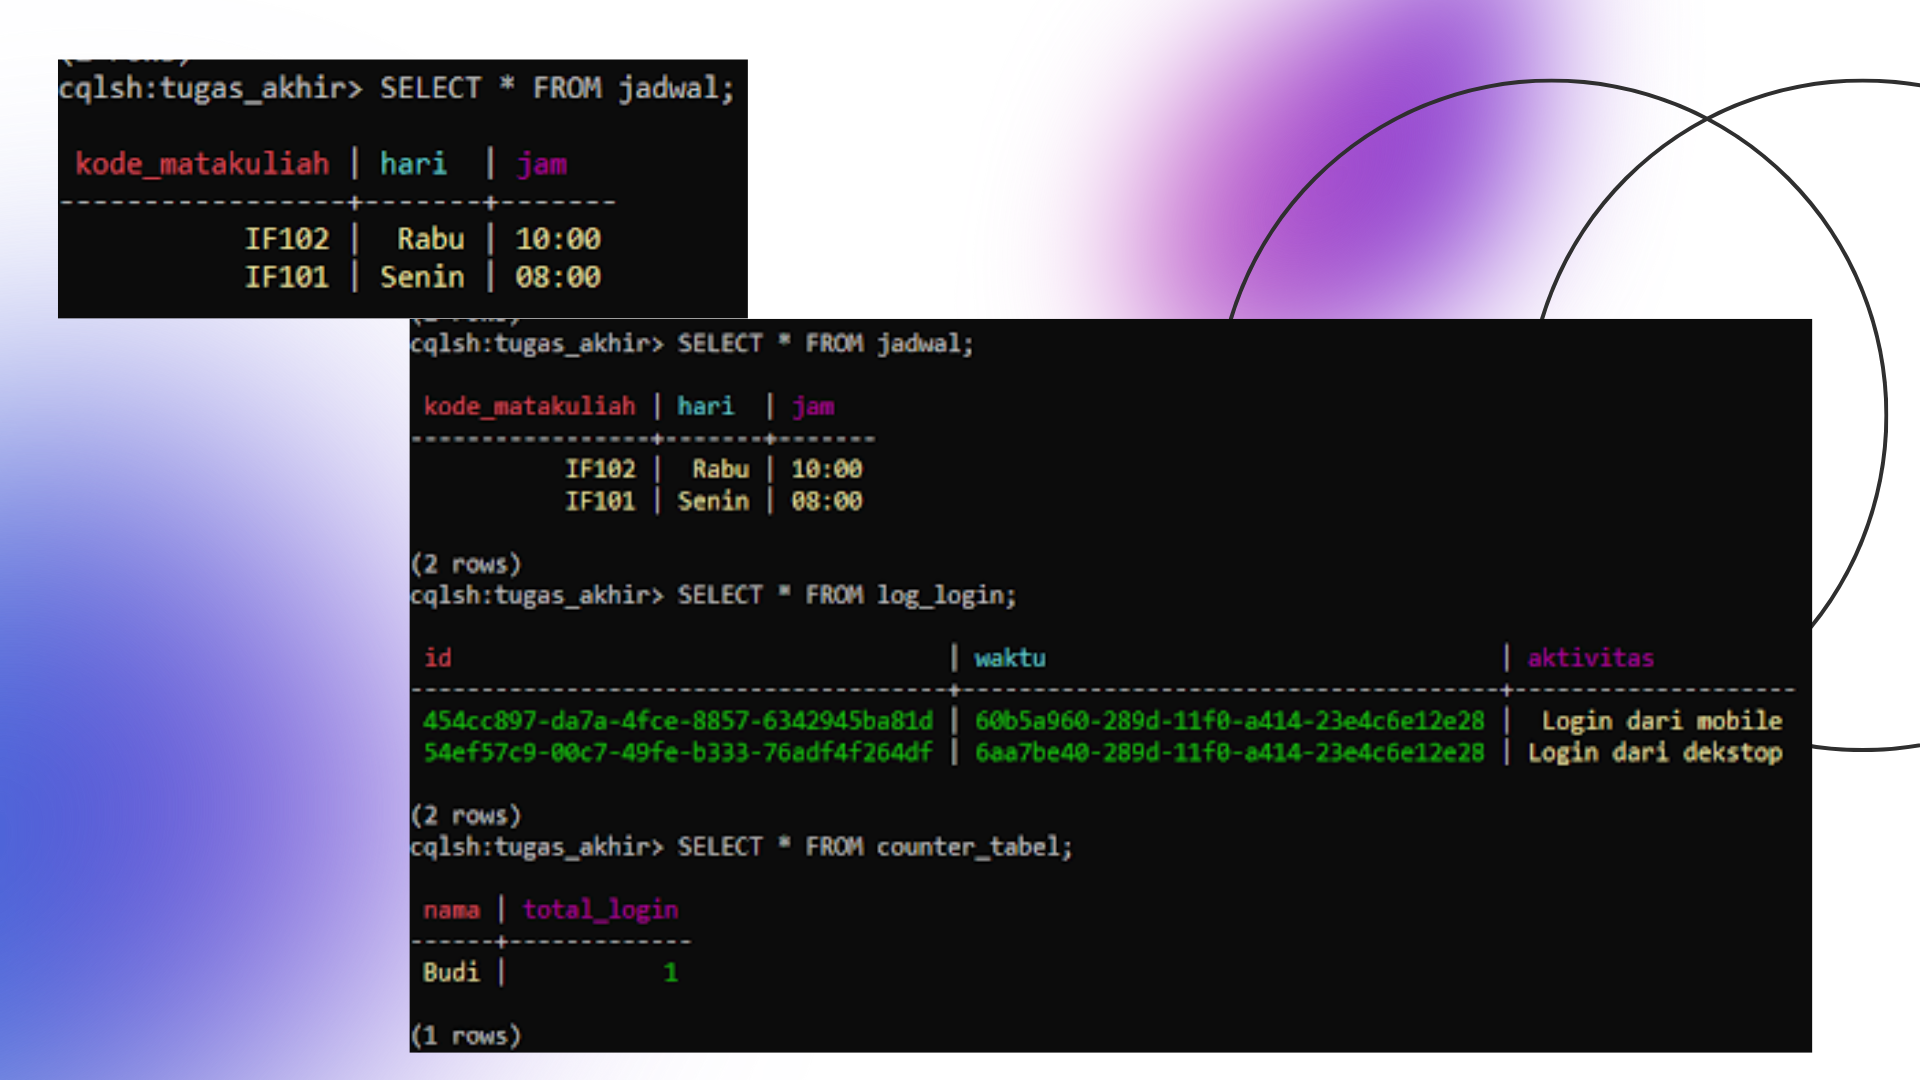Click 'Rabu' in the large terminal
This screenshot has height=1080, width=1920.
(720, 469)
